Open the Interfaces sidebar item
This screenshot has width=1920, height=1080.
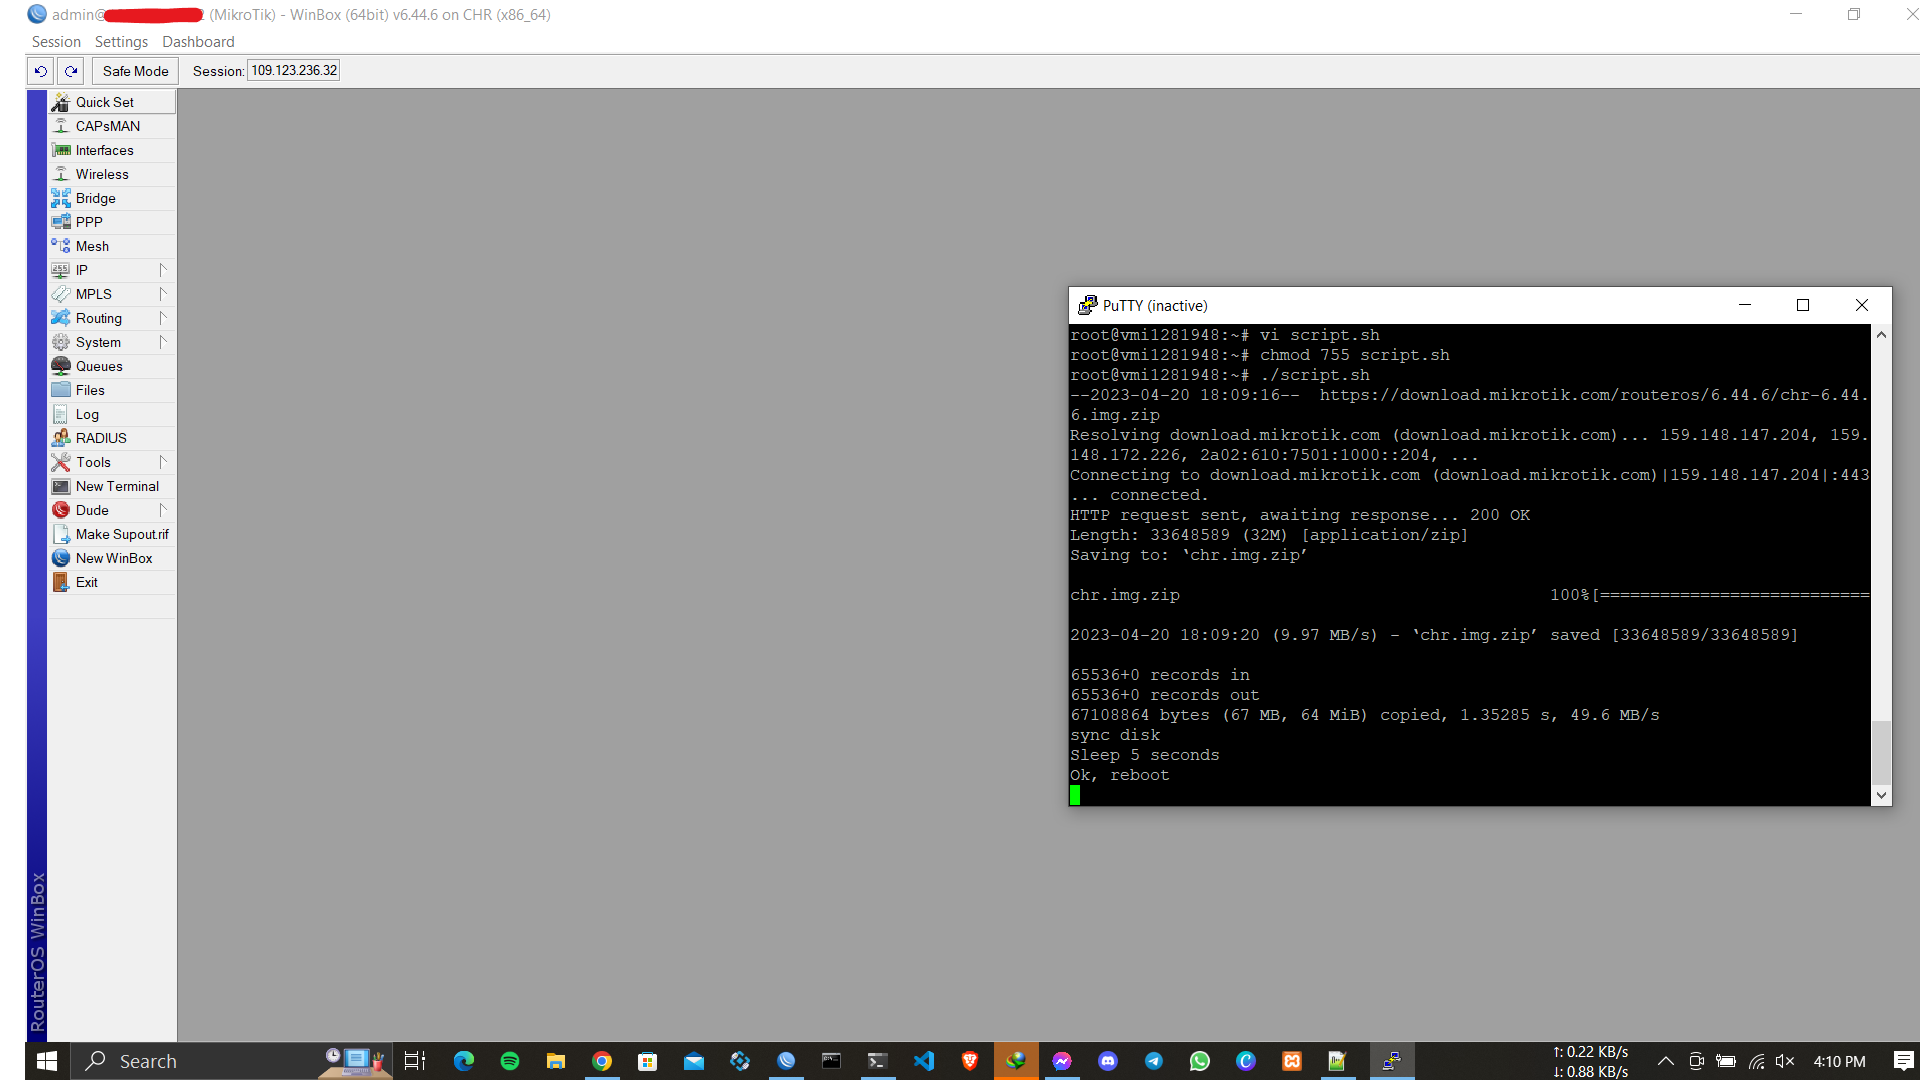104,150
